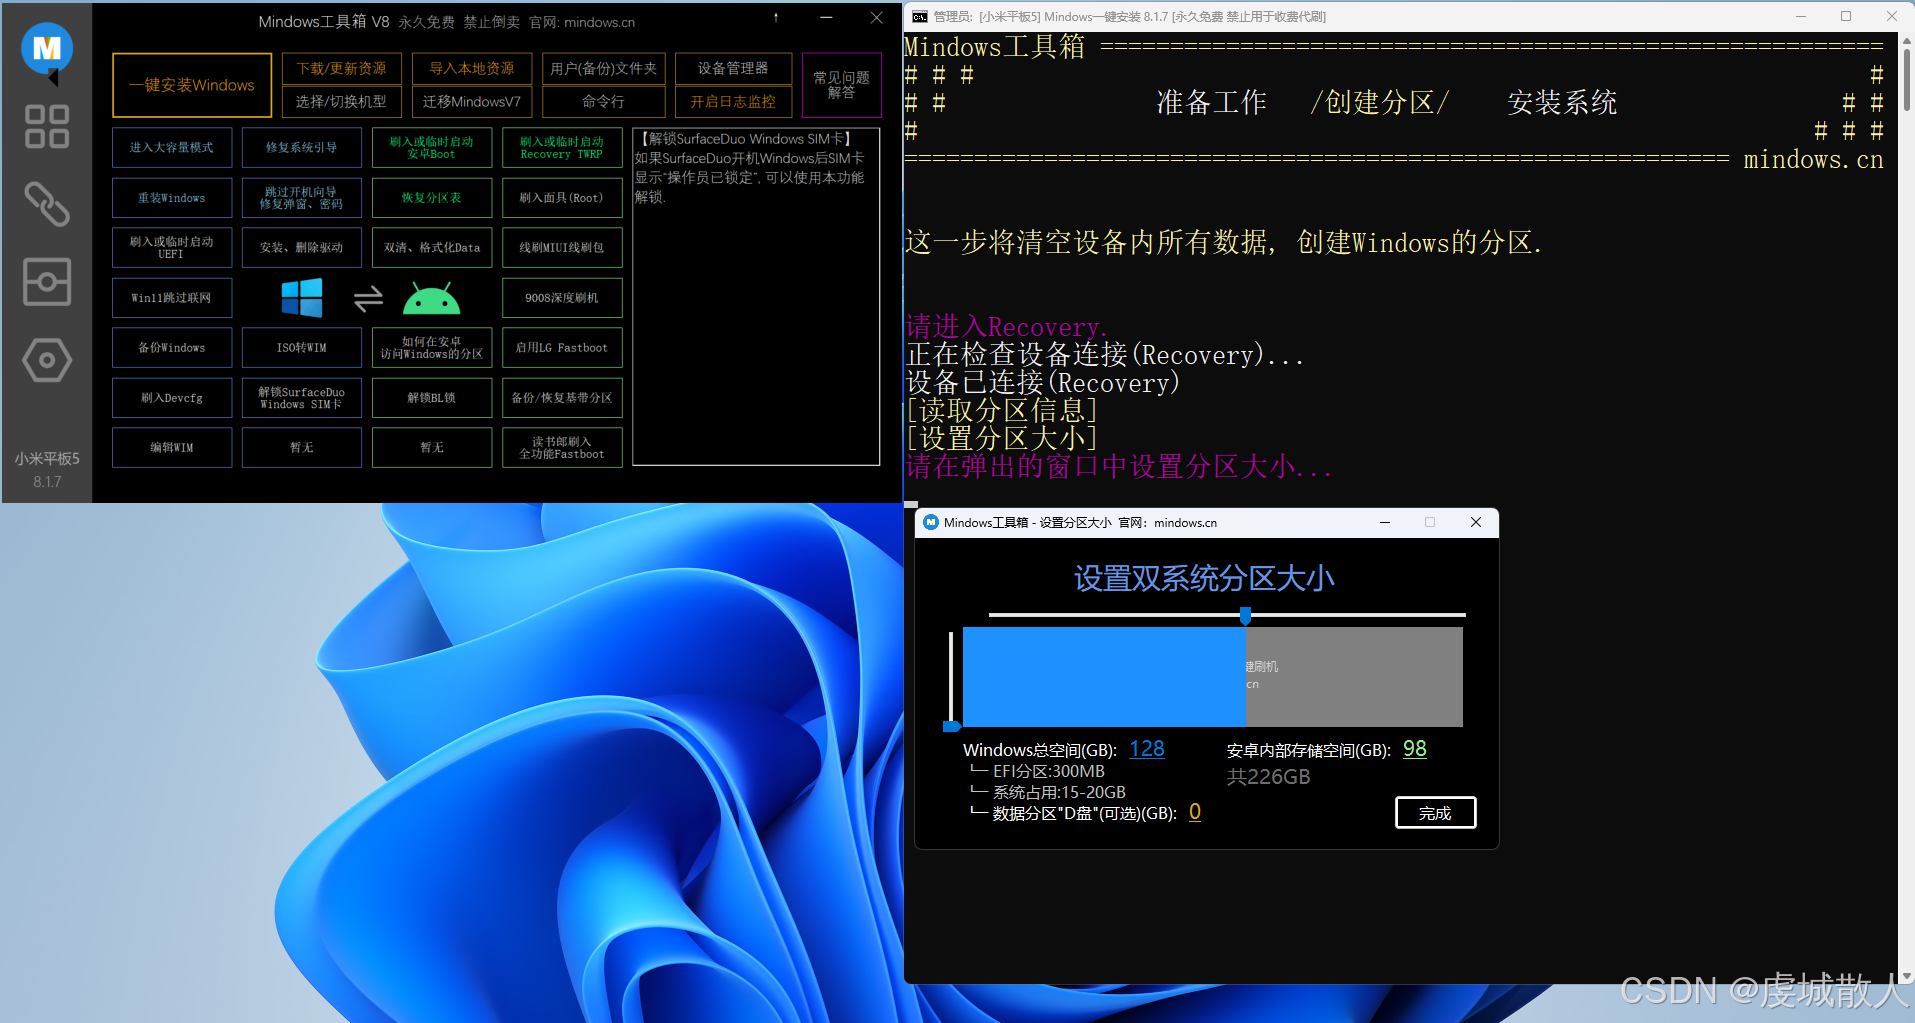Open 命令行 command line
The image size is (1915, 1023).
[604, 101]
